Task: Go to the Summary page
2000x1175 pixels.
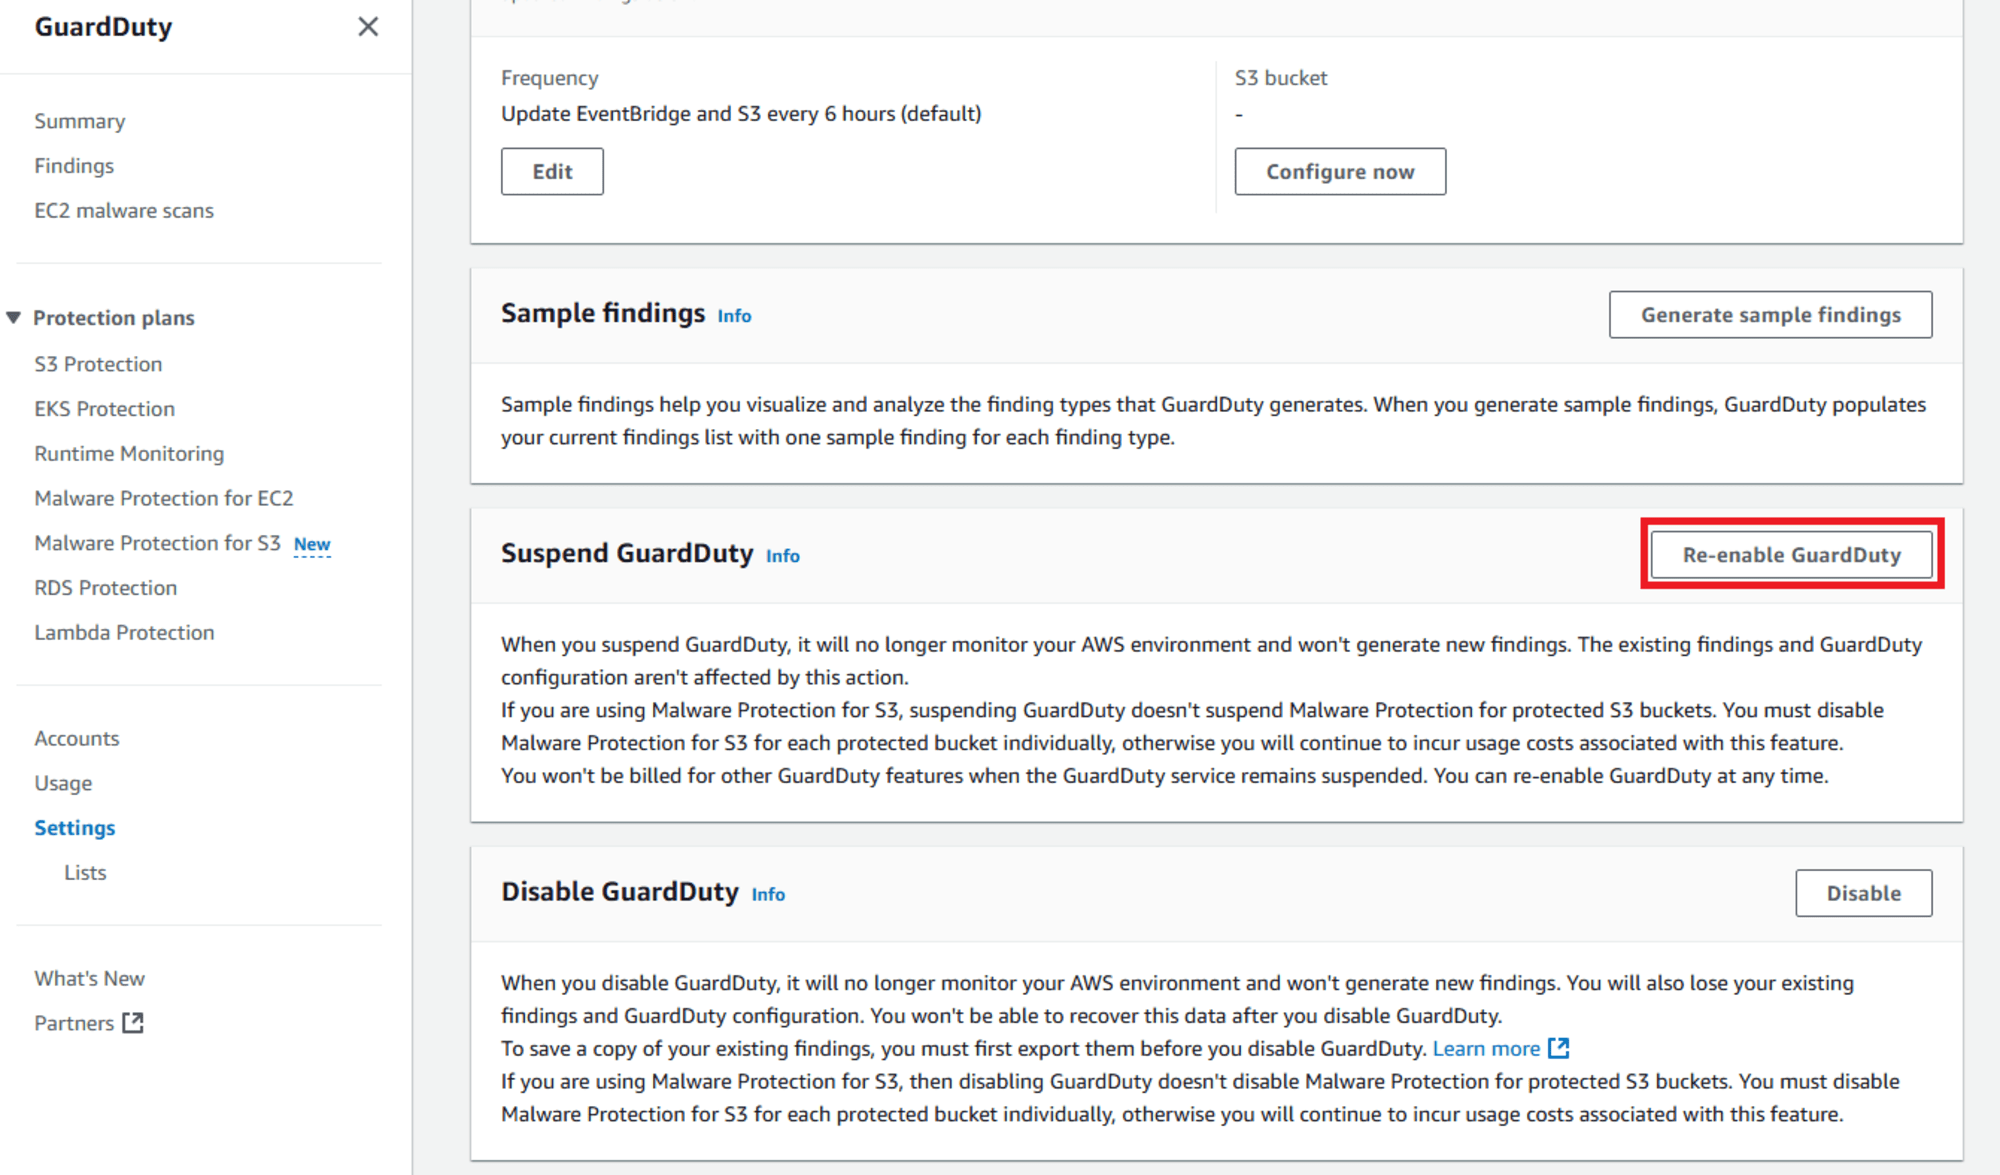Action: pos(79,120)
